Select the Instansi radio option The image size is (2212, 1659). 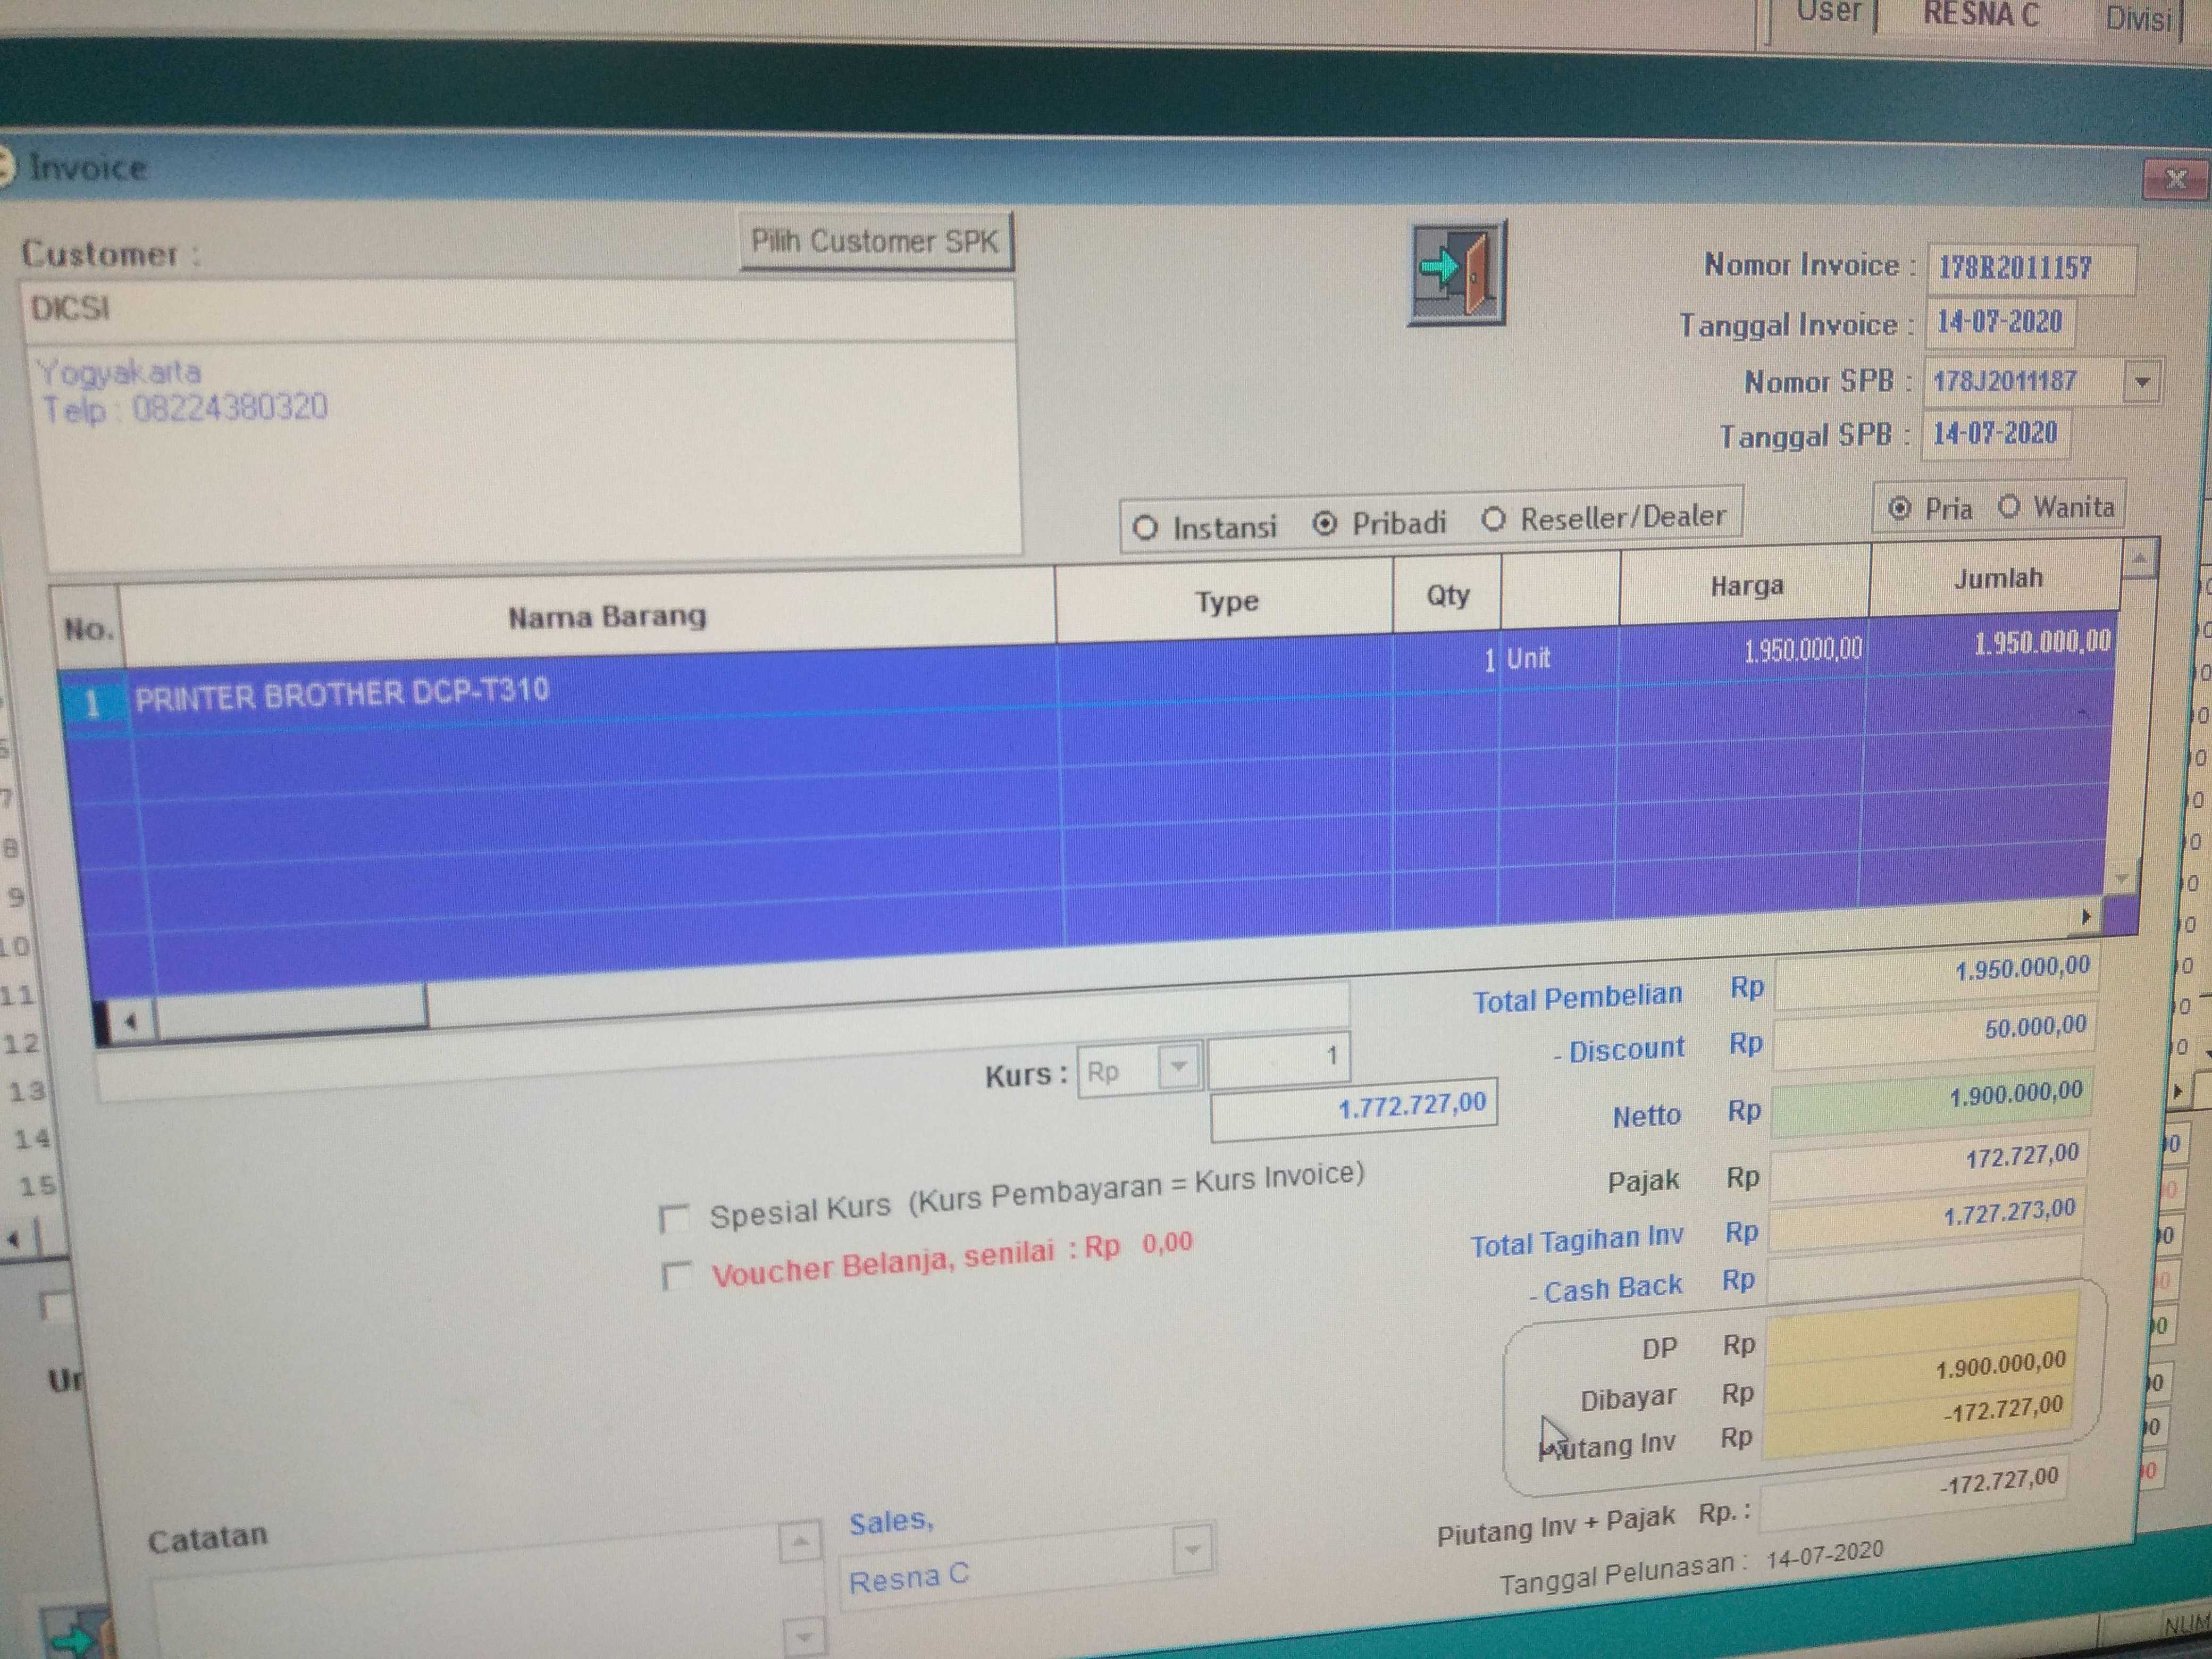click(x=1146, y=527)
